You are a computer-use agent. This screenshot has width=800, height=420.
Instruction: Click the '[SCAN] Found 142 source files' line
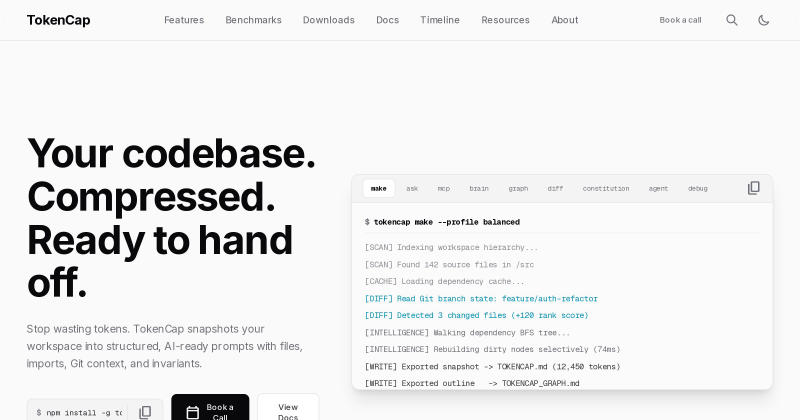click(449, 264)
